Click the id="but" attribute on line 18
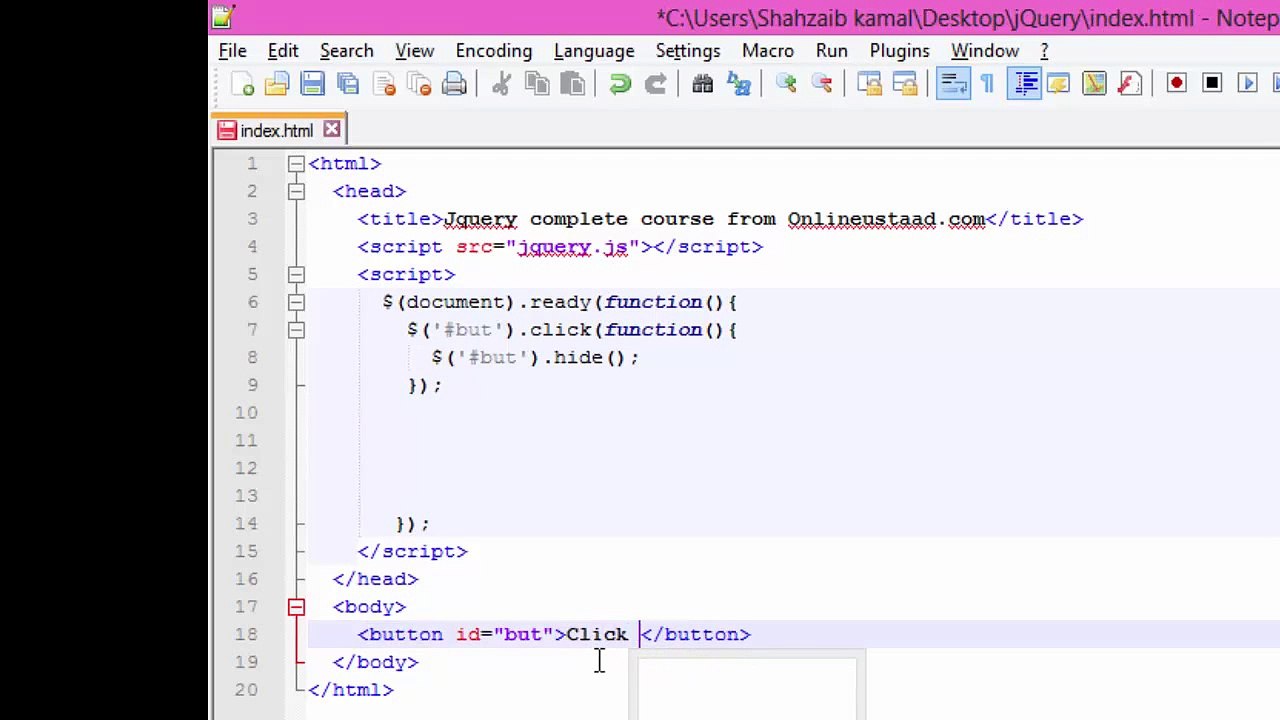Screen dimensions: 1280x720 click(505, 634)
